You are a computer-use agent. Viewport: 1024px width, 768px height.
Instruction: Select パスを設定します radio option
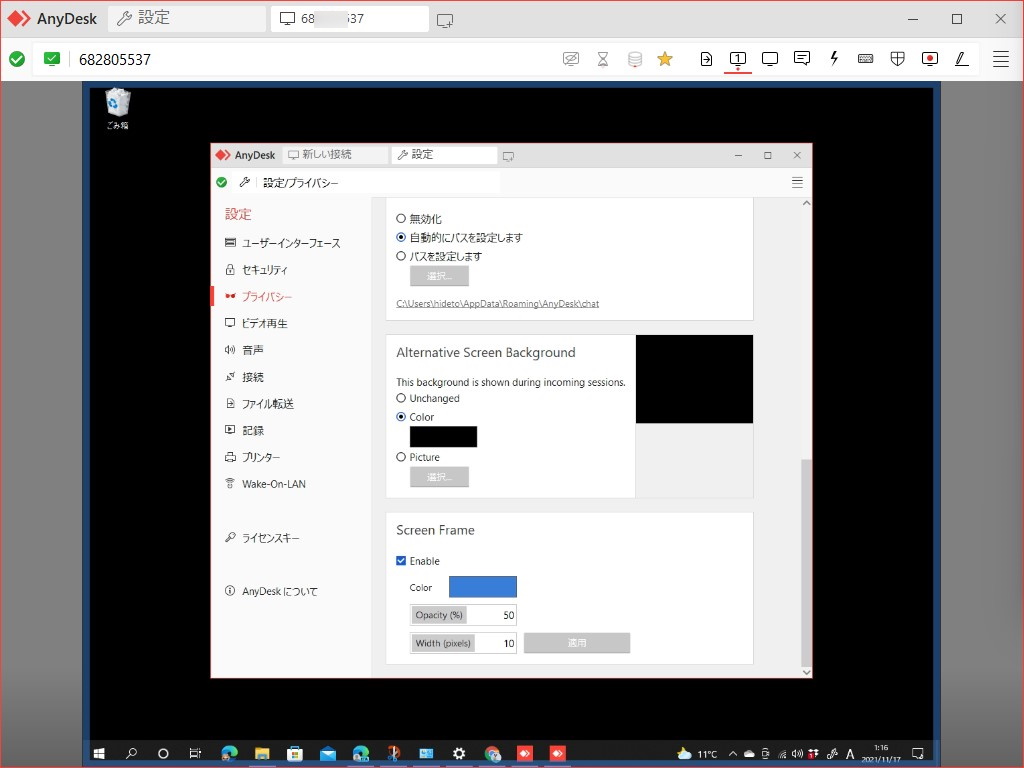[439, 256]
